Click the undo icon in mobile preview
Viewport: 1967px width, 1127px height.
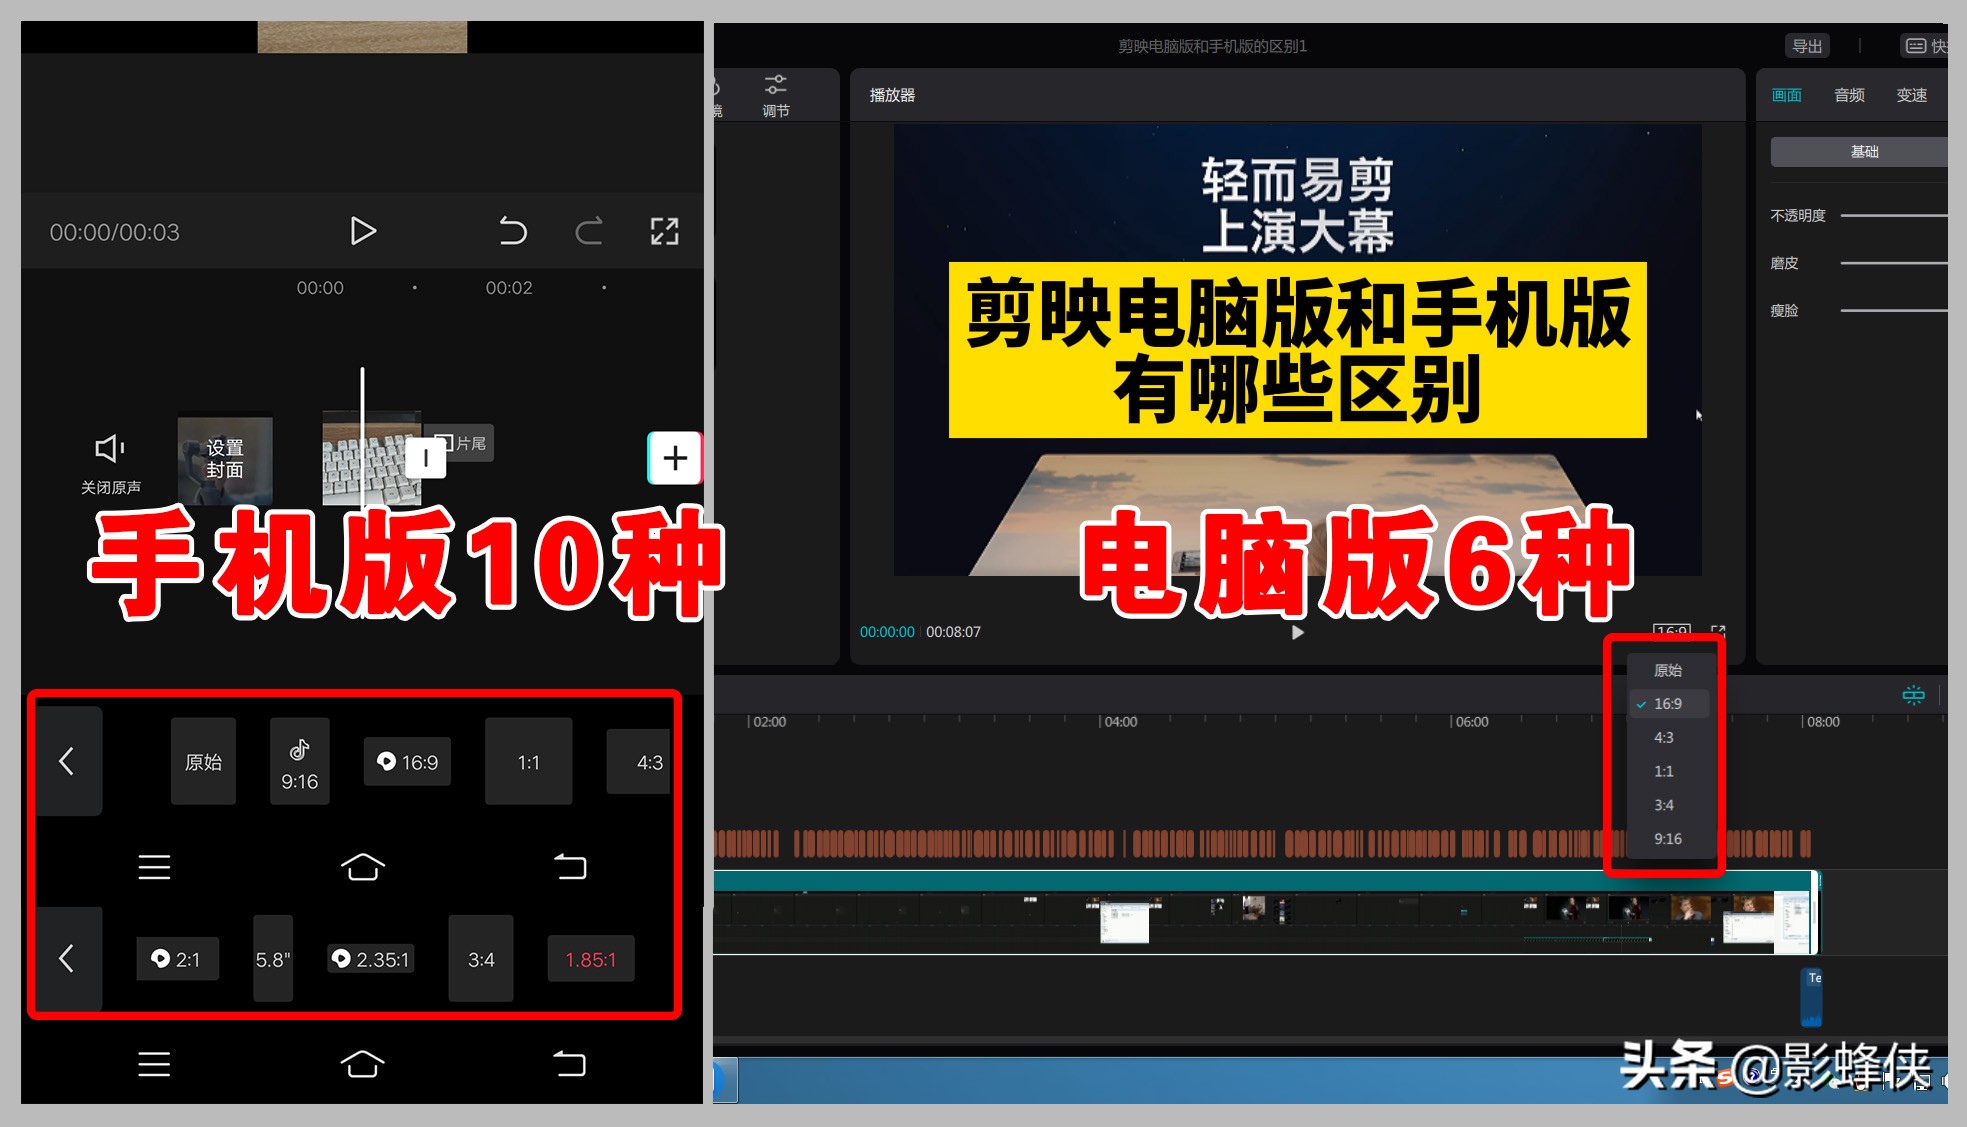point(513,231)
